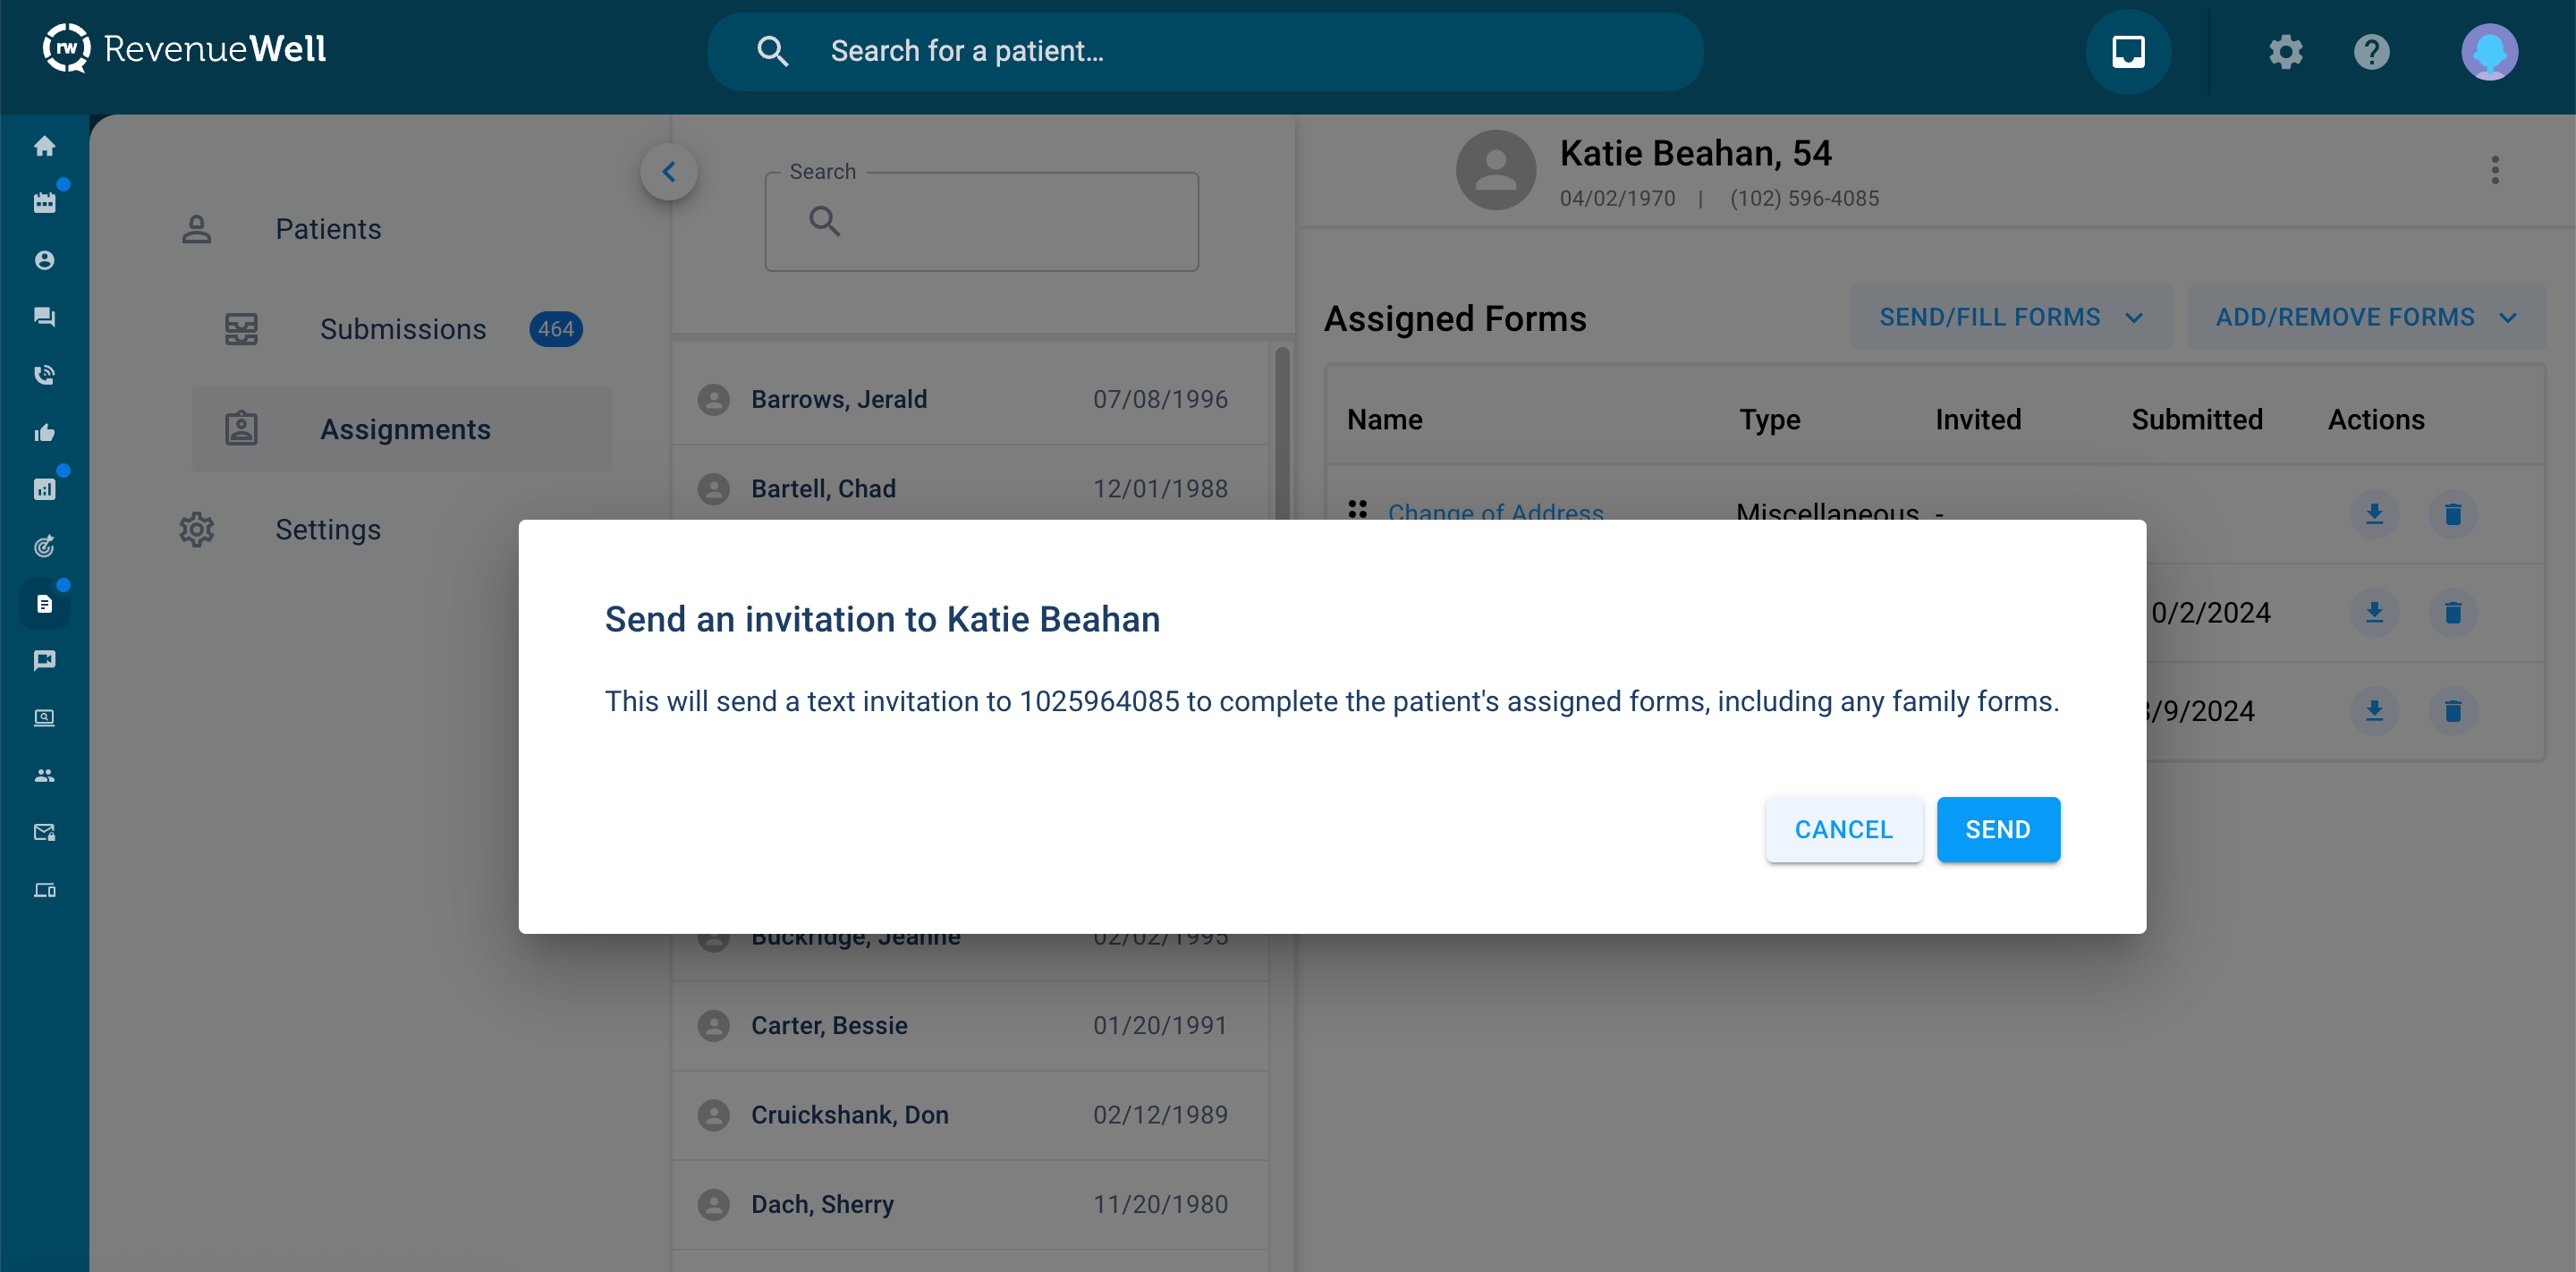Download the Change of Address form

2374,514
